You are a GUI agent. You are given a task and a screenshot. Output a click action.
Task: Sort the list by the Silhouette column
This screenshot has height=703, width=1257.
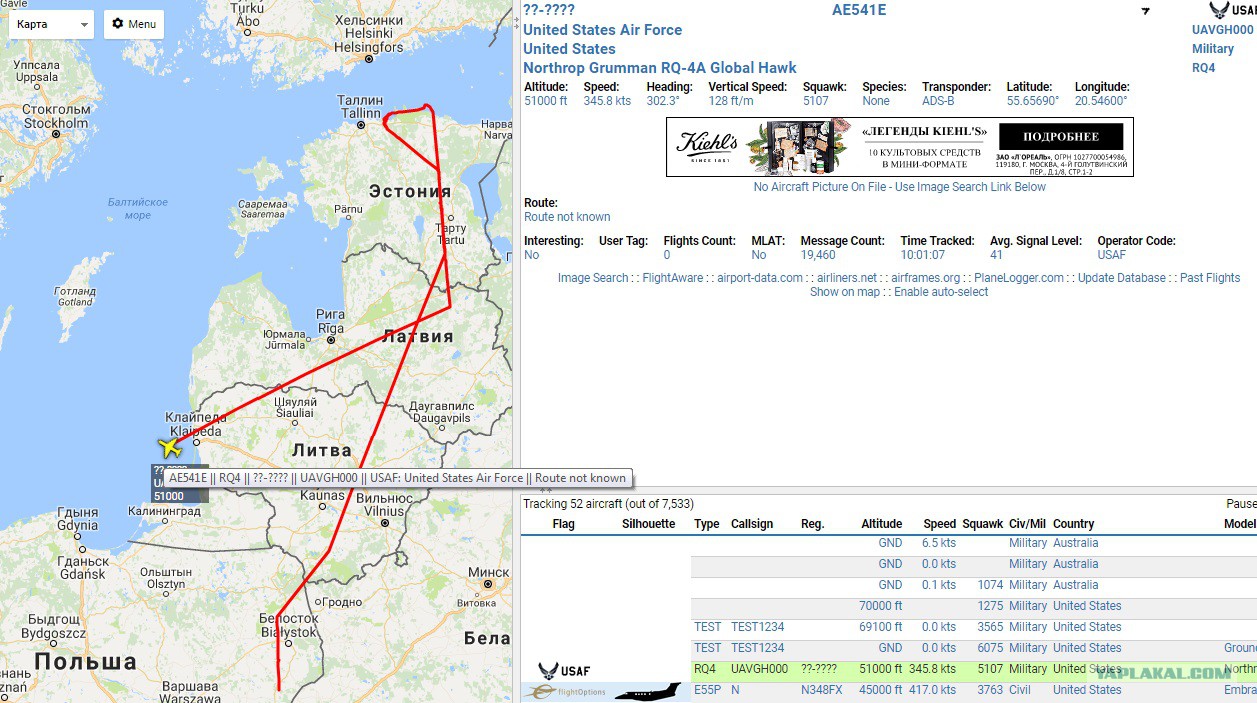[649, 524]
